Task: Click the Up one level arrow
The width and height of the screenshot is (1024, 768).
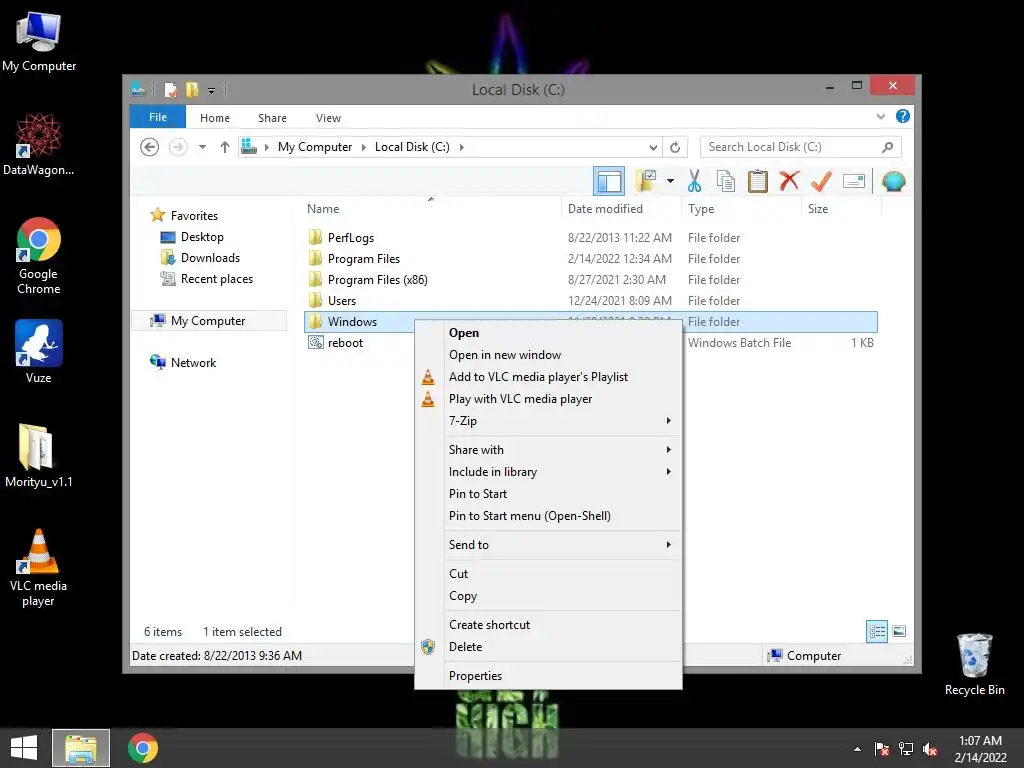Action: (x=225, y=147)
